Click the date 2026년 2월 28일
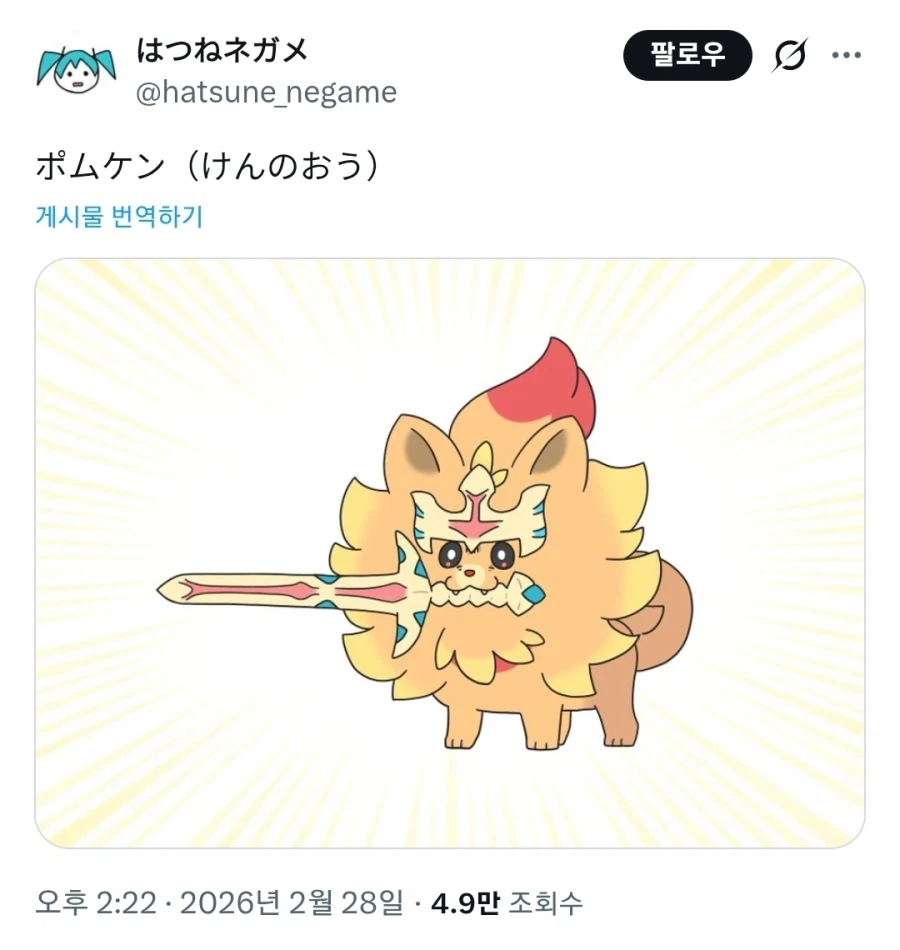The height and width of the screenshot is (950, 900). click(292, 903)
